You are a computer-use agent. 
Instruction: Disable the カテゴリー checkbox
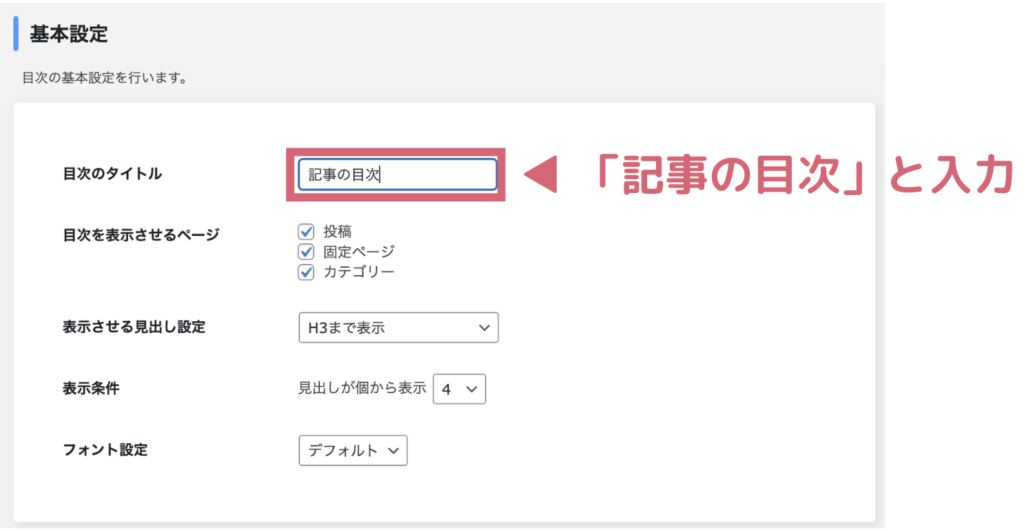click(x=306, y=272)
